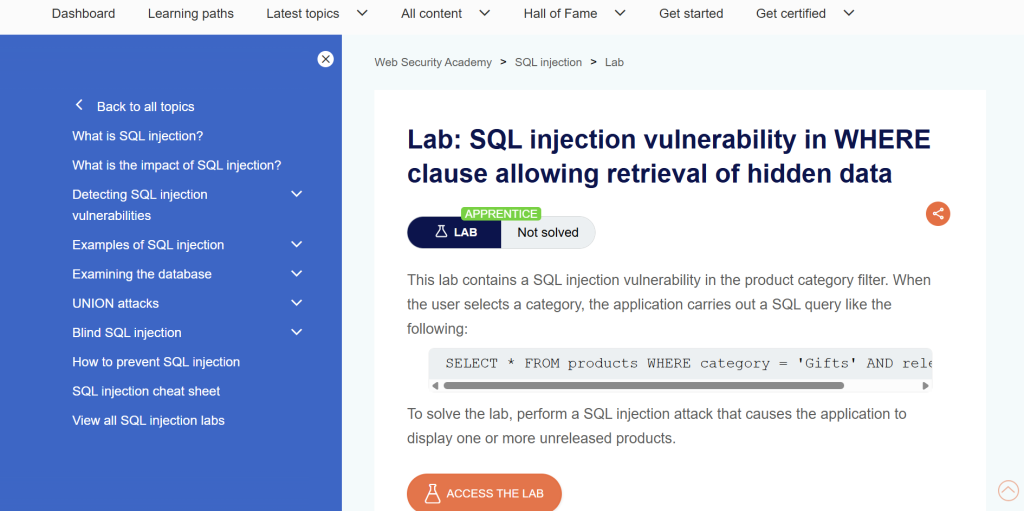Screen dimensions: 1024x511
Task: Expand the Examples of SQL injection chevron
Action: 296,244
